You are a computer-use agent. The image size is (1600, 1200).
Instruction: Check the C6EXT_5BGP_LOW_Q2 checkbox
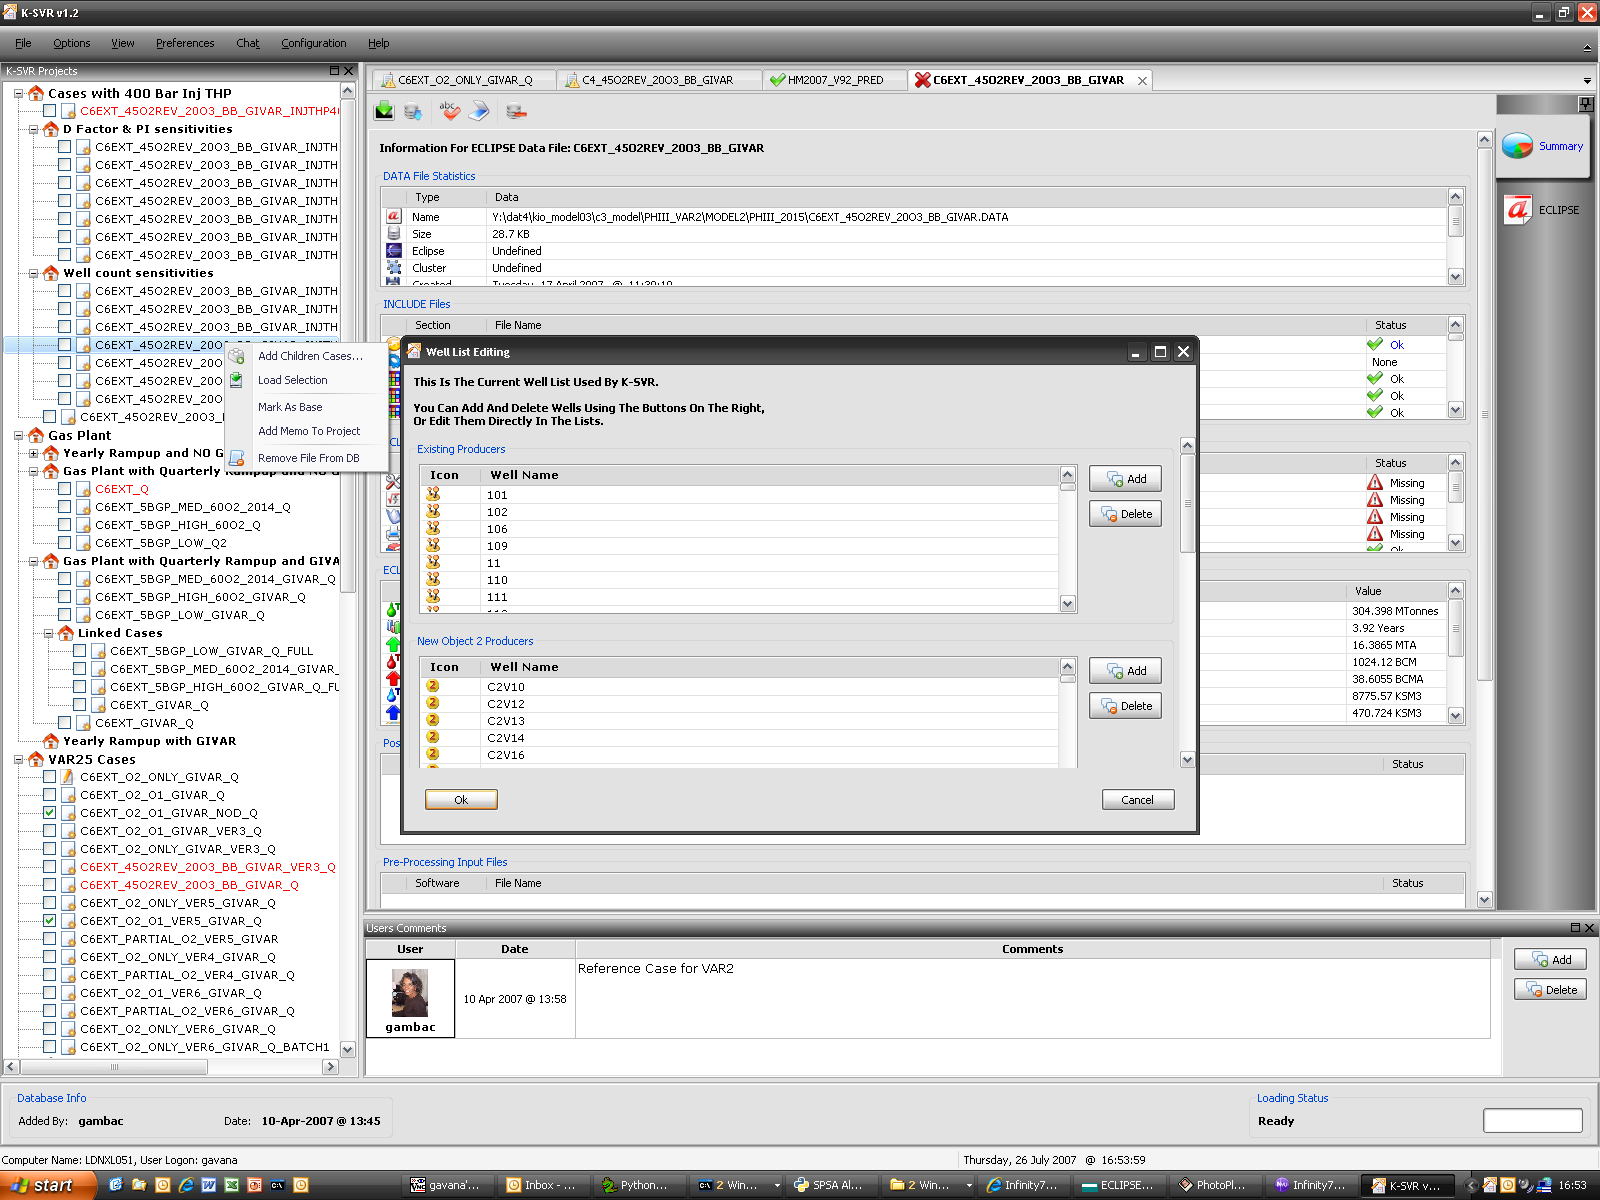pos(64,543)
